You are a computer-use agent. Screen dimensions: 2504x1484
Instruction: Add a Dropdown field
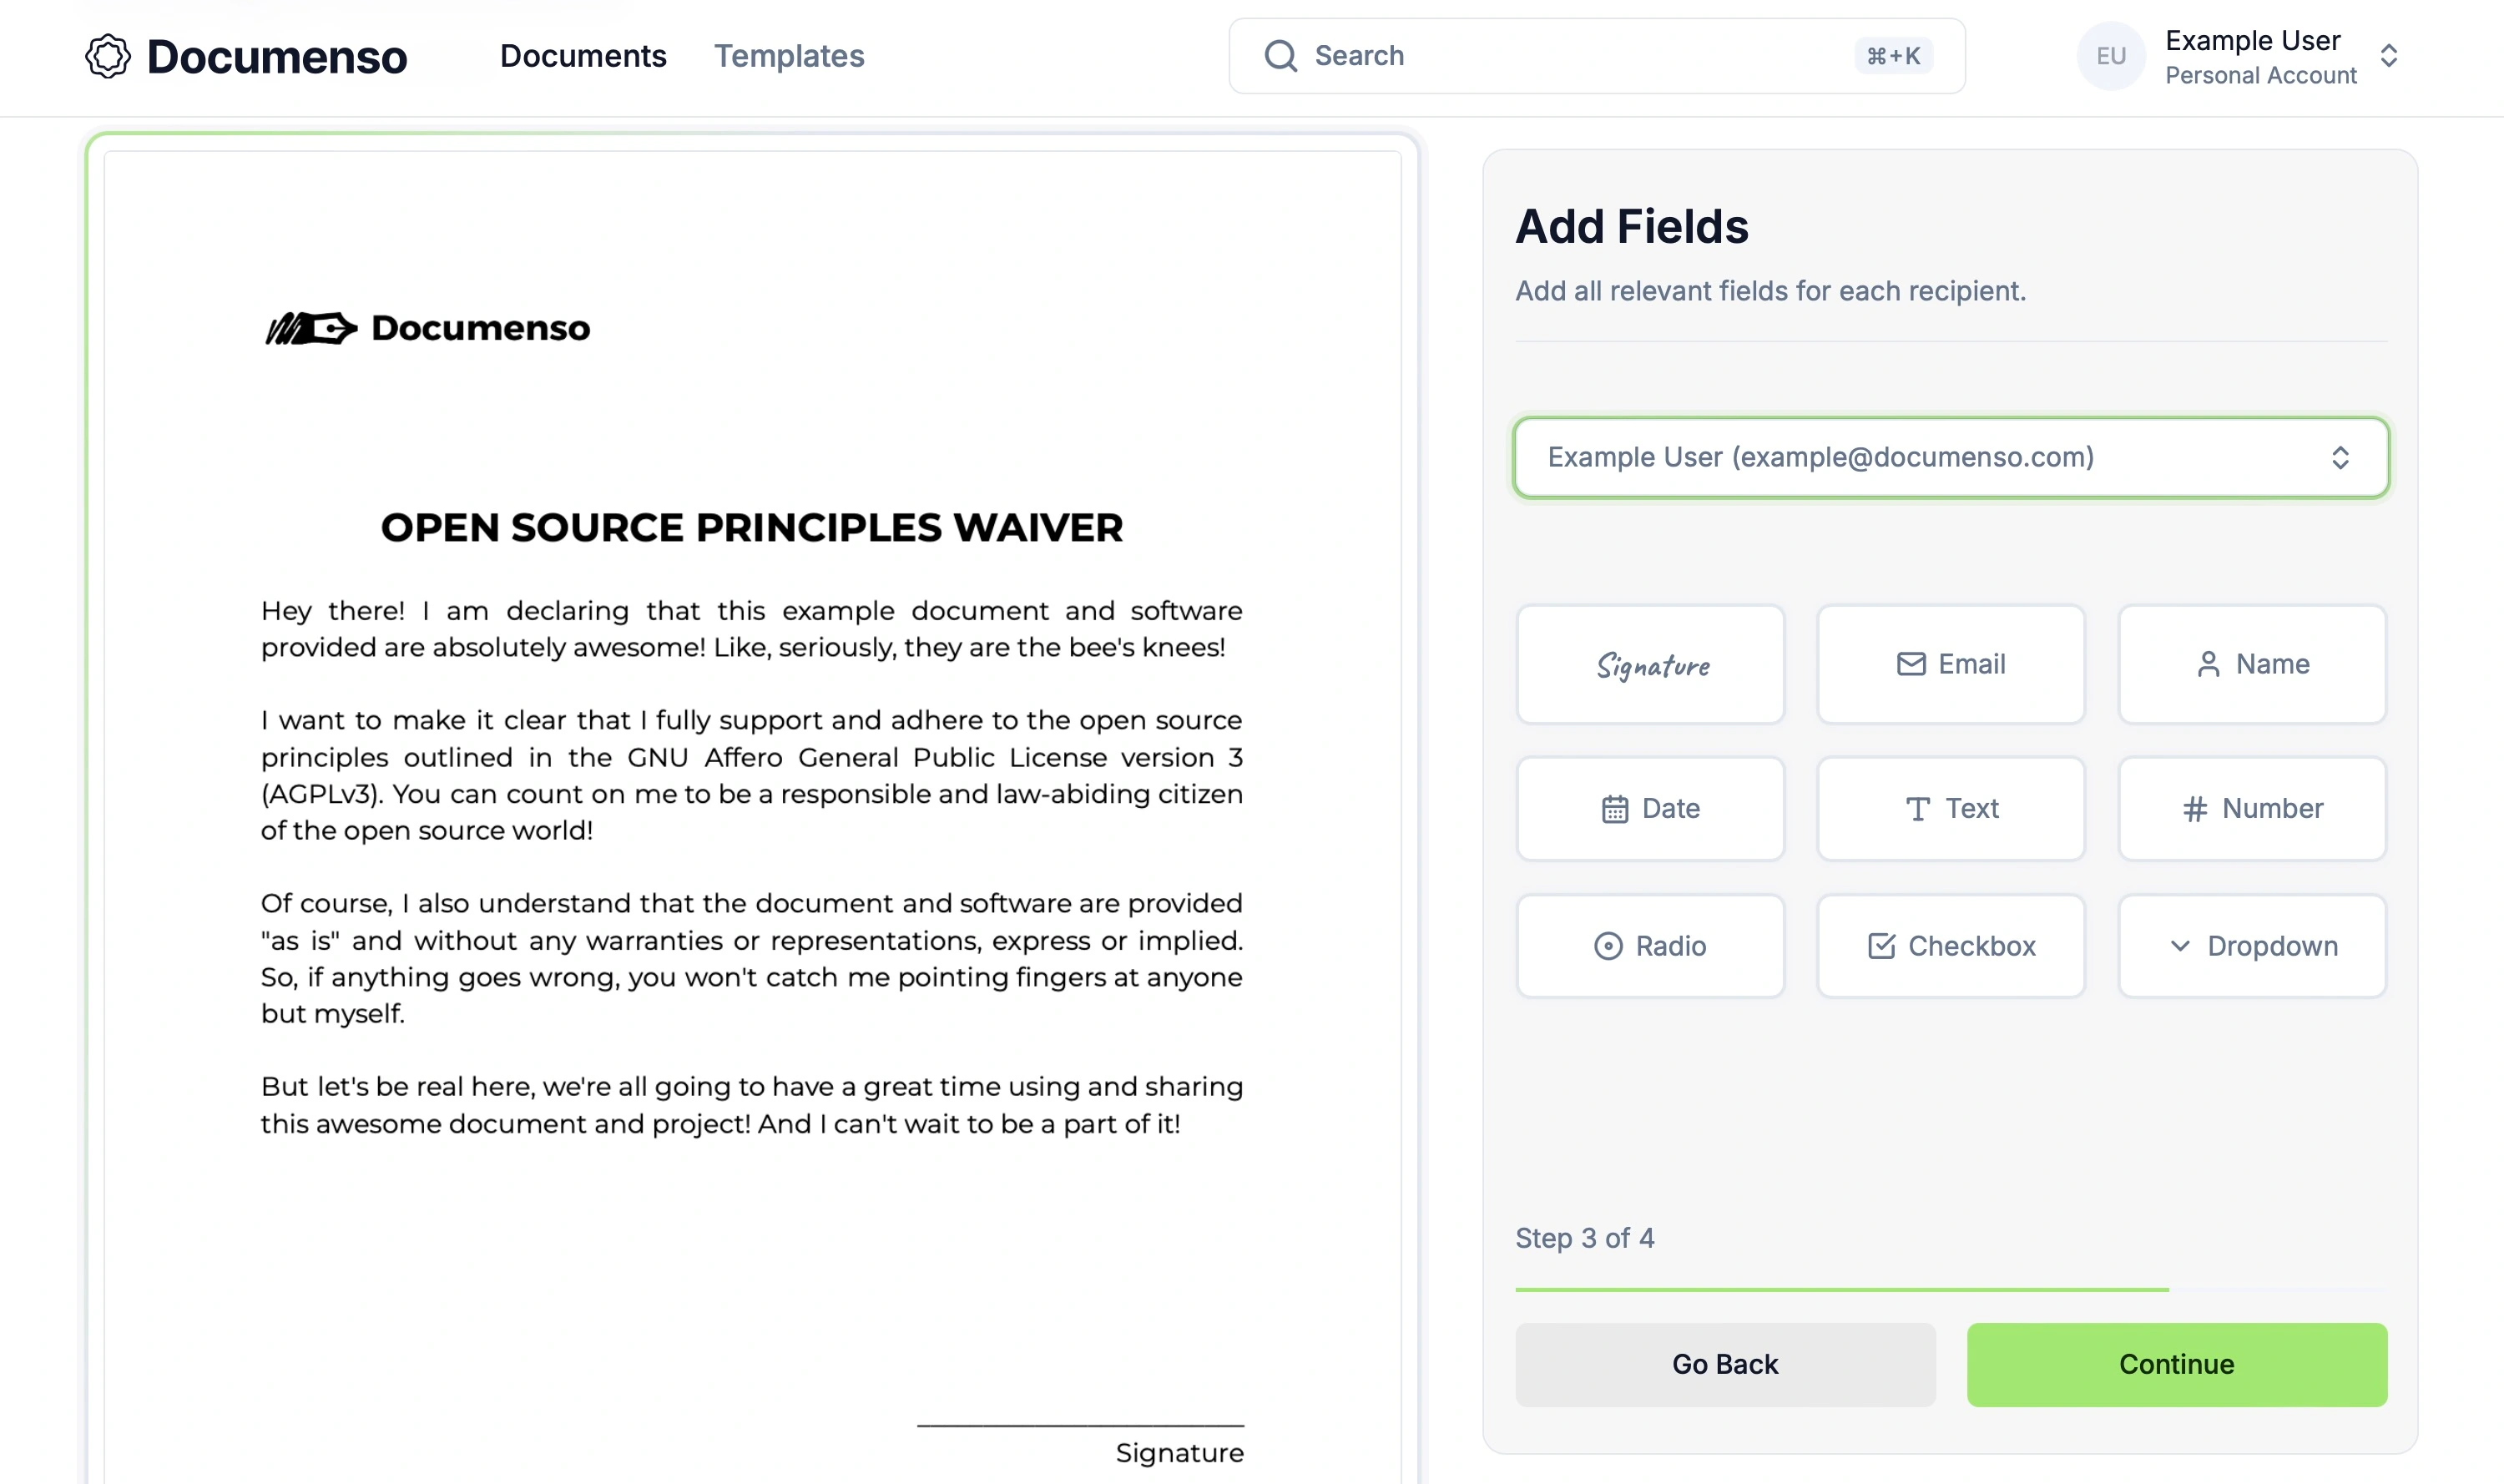(2252, 946)
